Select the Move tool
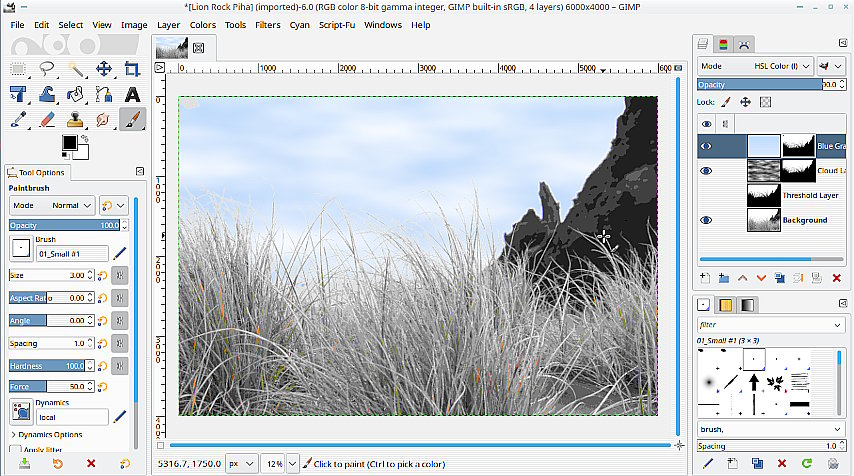 coord(103,69)
